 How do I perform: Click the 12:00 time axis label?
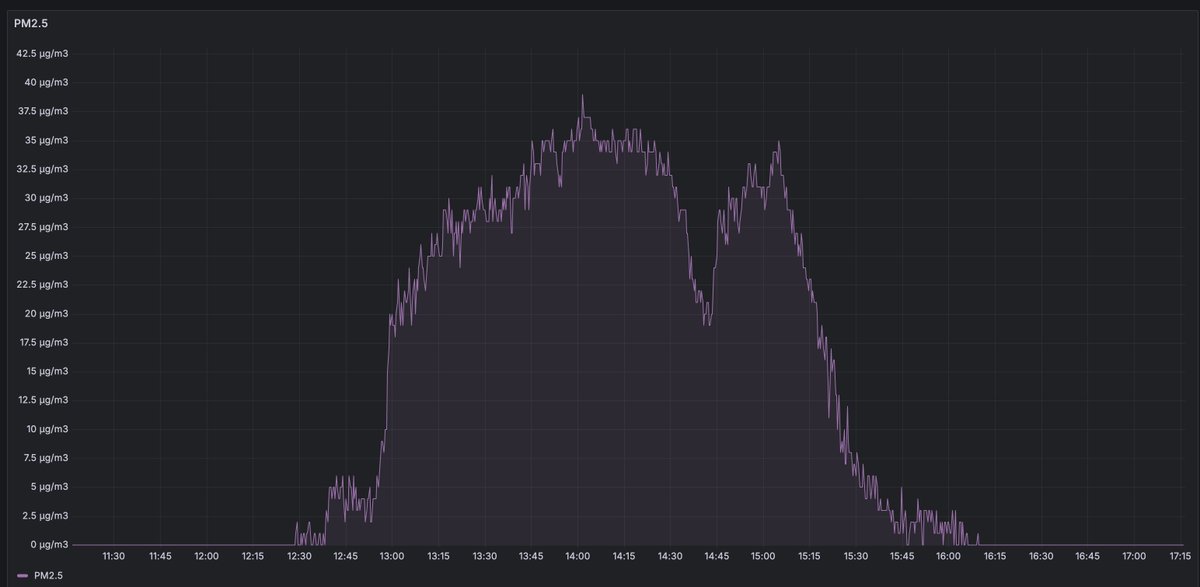207,556
